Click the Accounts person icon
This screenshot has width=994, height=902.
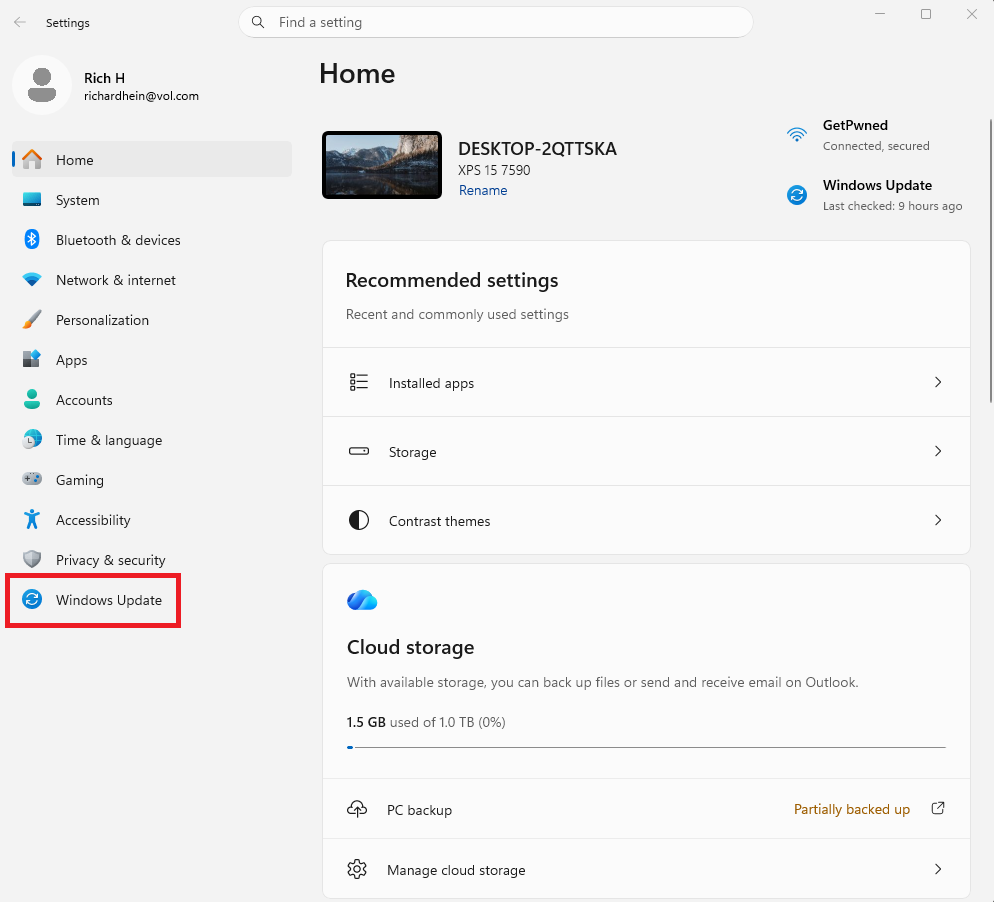click(x=32, y=399)
